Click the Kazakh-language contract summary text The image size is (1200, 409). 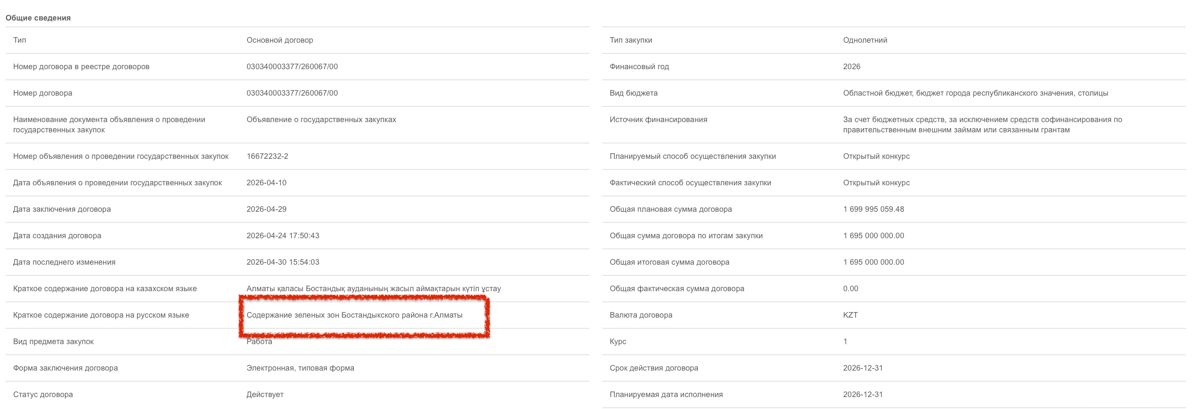pyautogui.click(x=373, y=288)
